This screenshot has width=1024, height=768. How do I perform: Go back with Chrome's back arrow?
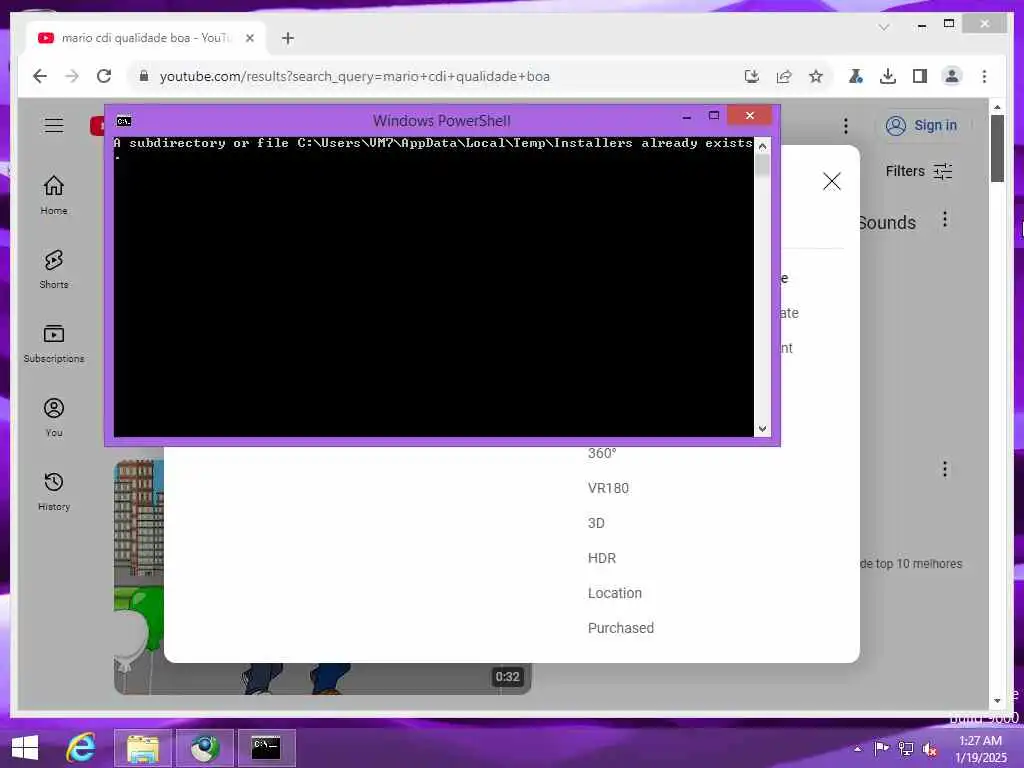[x=40, y=76]
